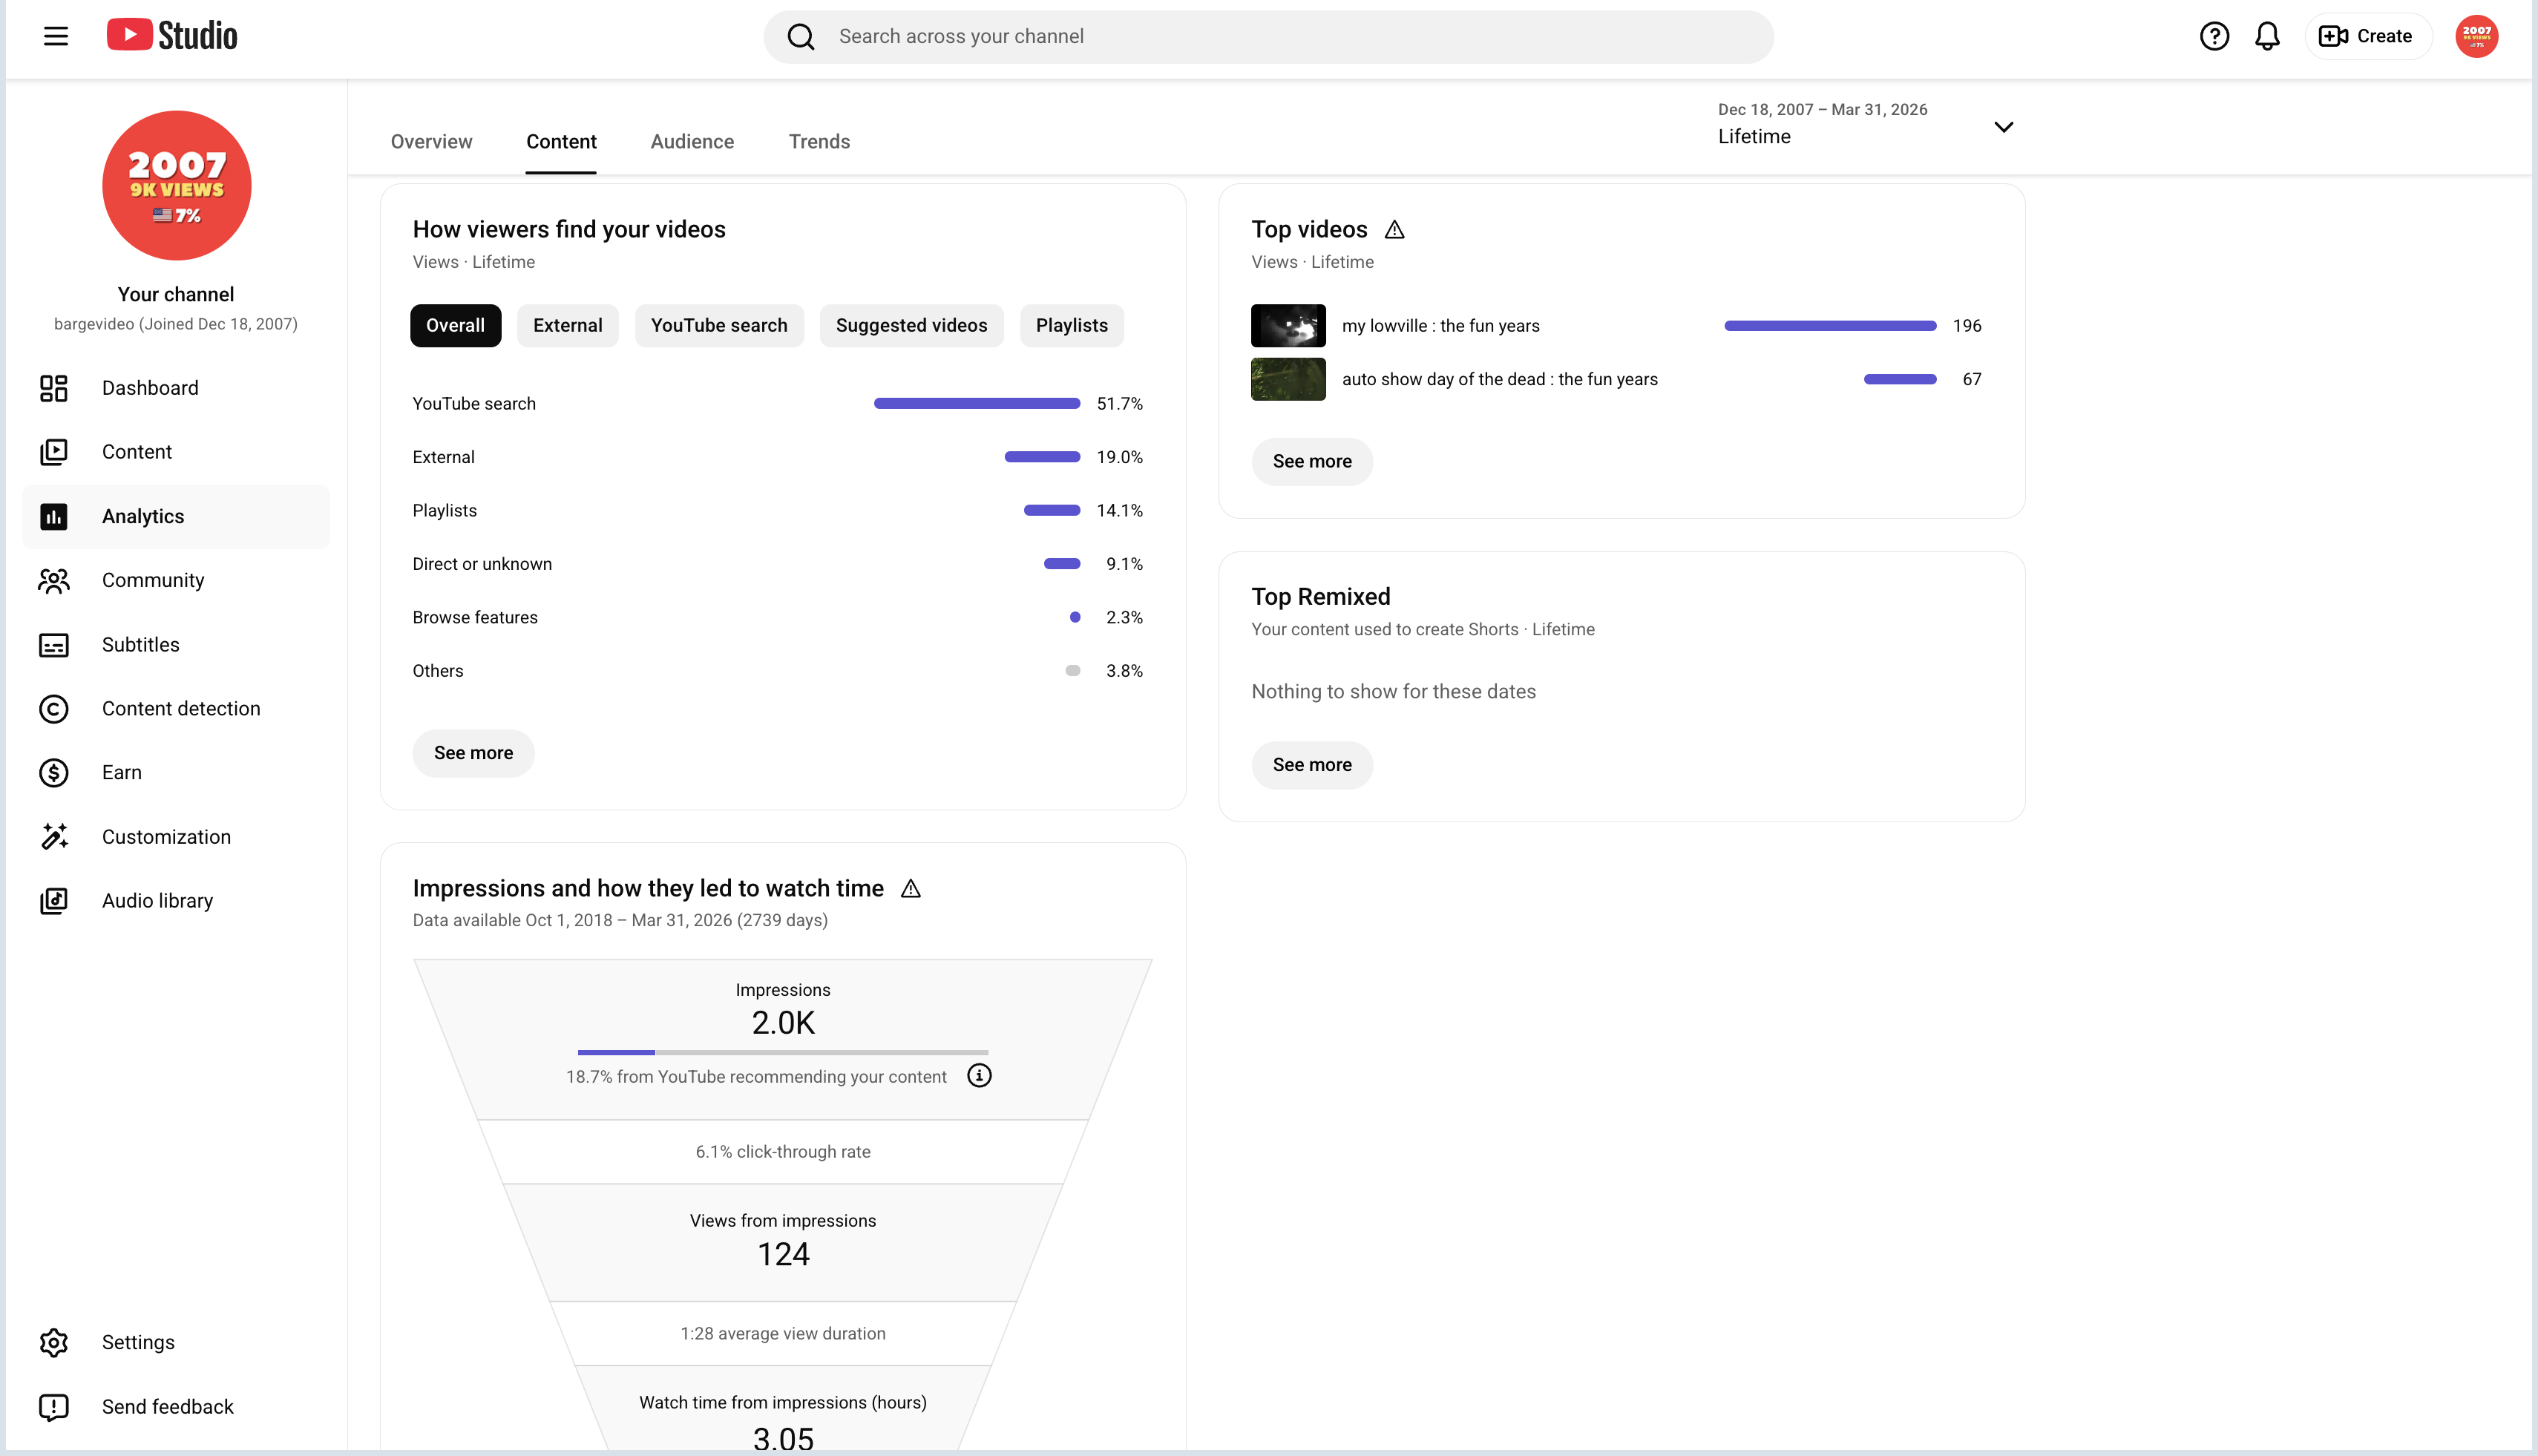The height and width of the screenshot is (1456, 2538).
Task: Expand the Lifetime date range chevron
Action: coord(2003,127)
